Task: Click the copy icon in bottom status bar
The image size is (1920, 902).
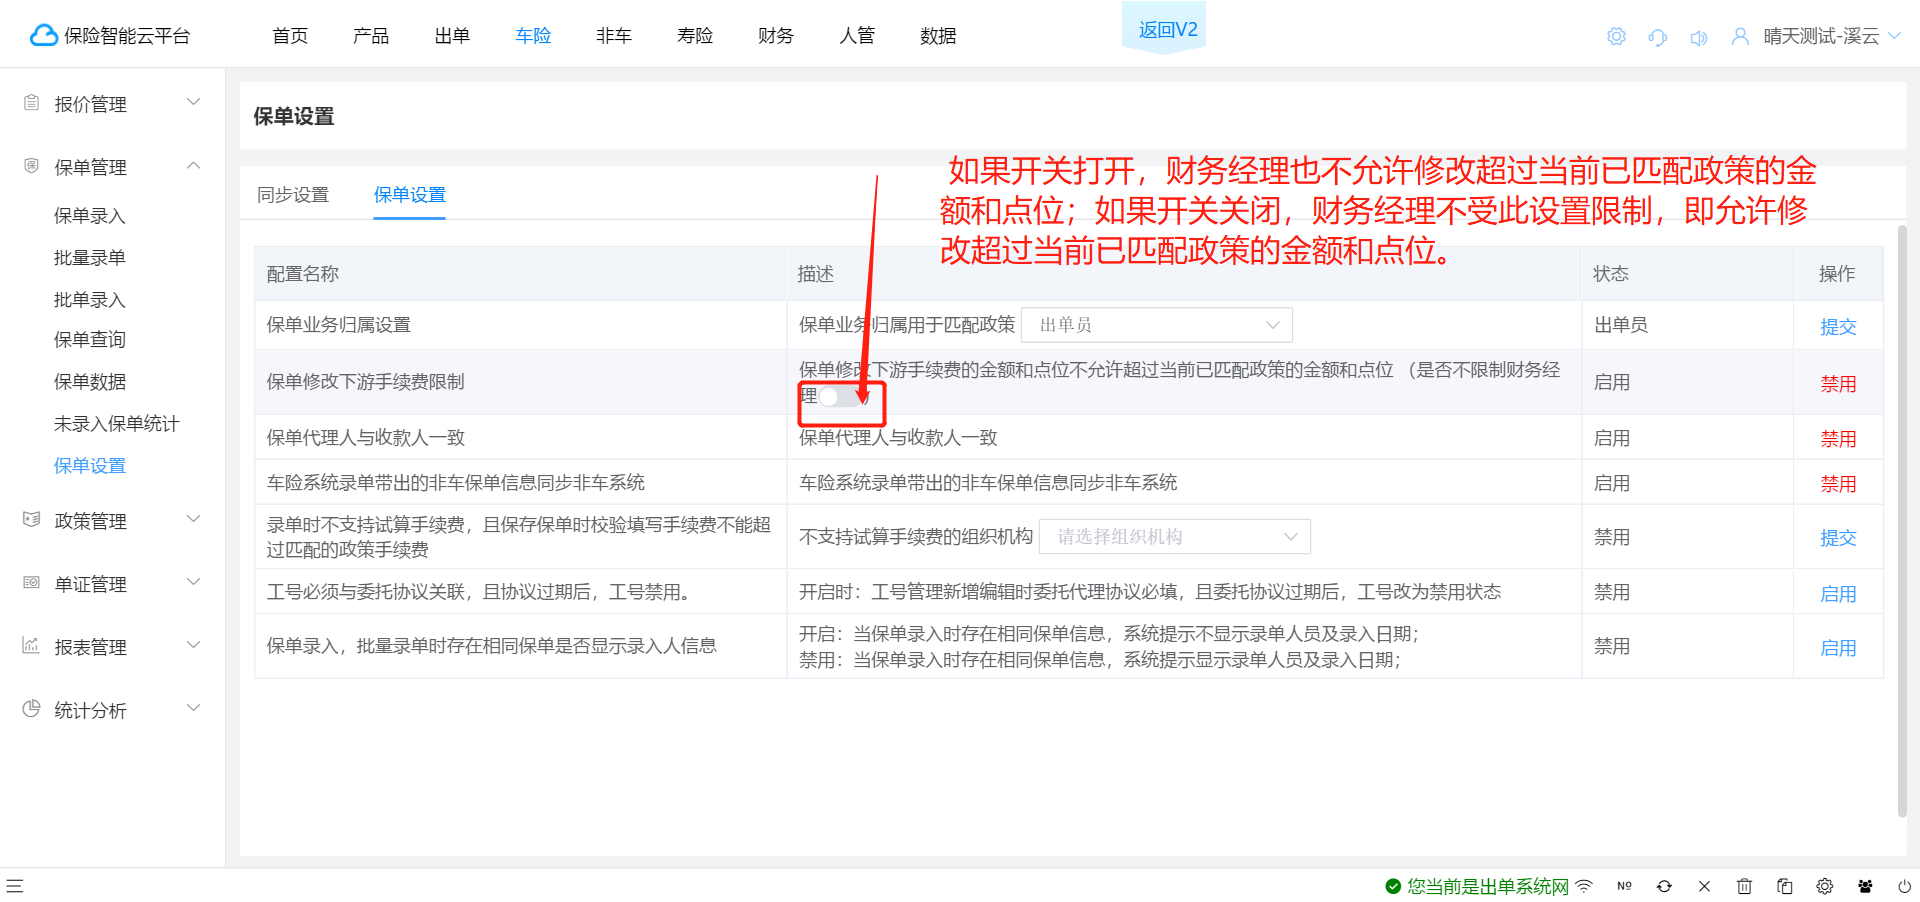Action: 1784,886
